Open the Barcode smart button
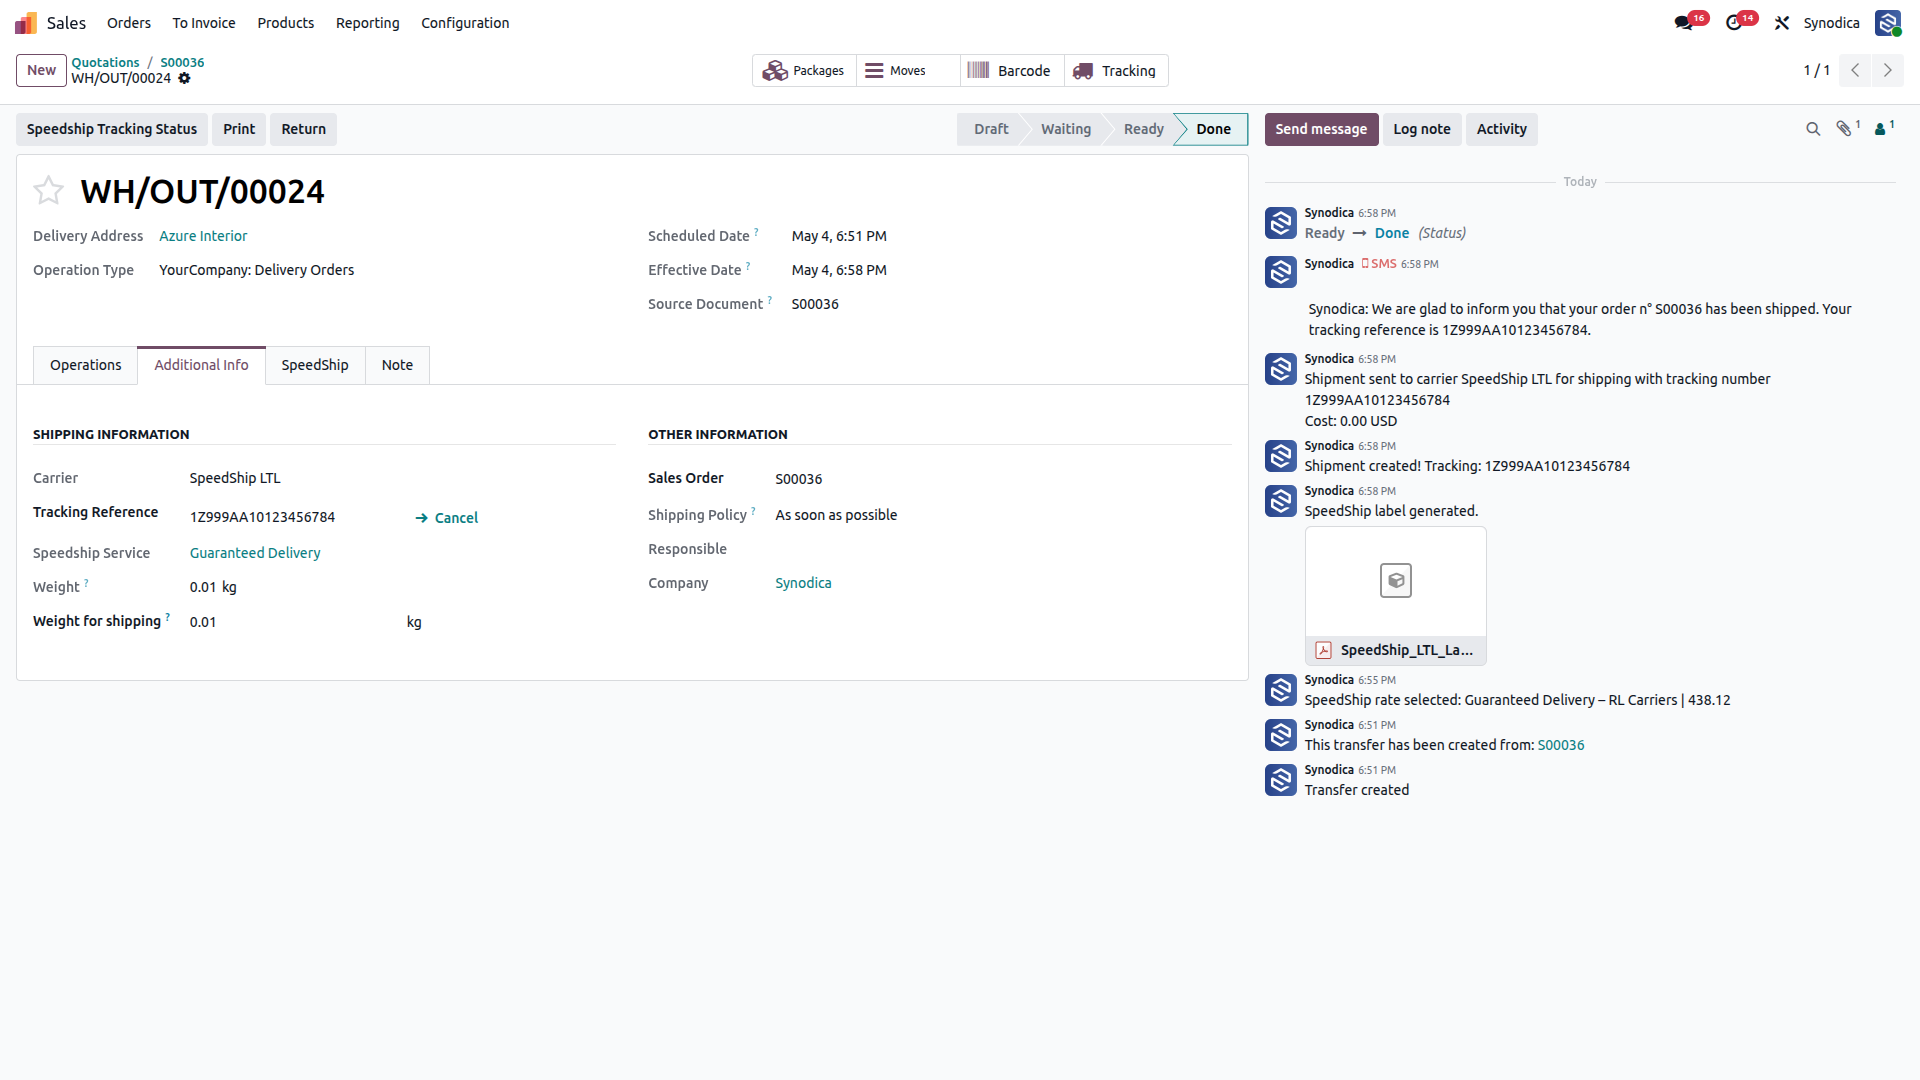The width and height of the screenshot is (1920, 1080). pyautogui.click(x=1012, y=71)
